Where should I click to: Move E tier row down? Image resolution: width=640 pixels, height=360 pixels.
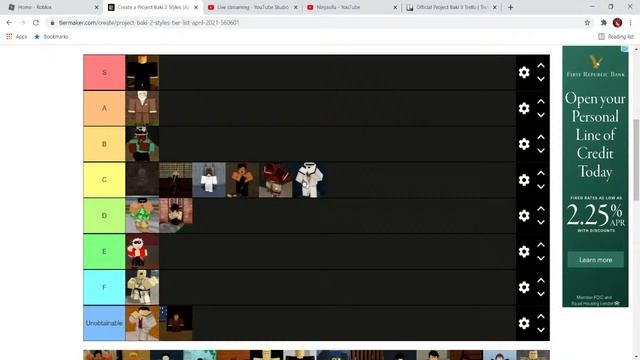pyautogui.click(x=541, y=258)
